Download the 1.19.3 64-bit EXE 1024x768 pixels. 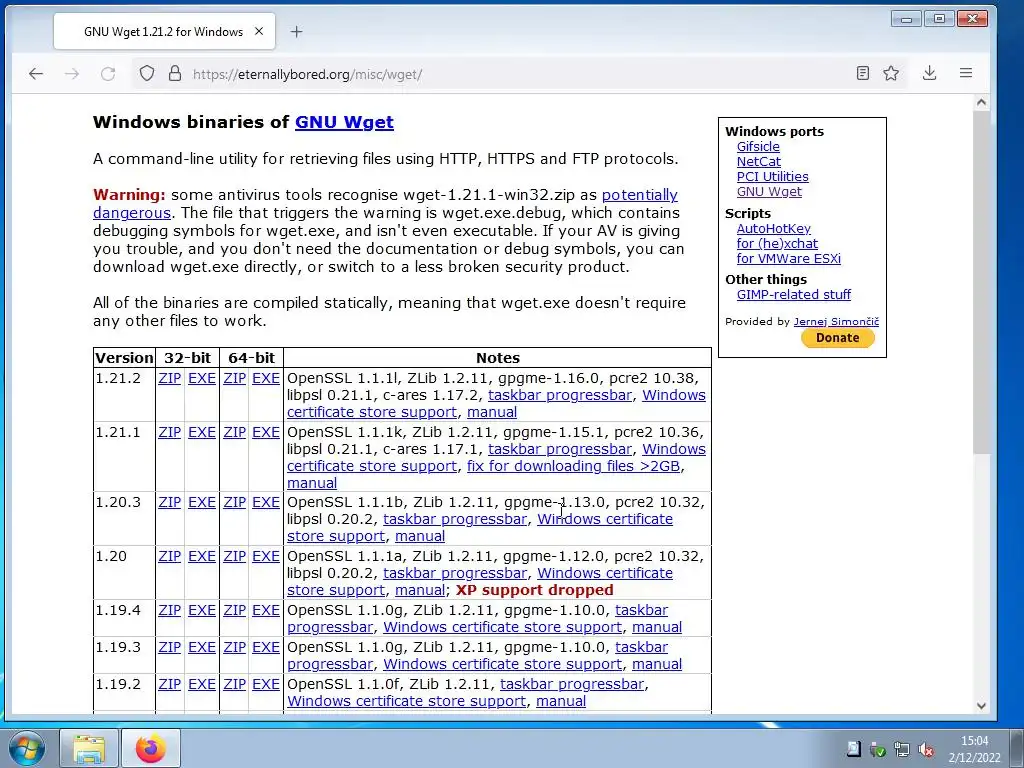[x=266, y=647]
